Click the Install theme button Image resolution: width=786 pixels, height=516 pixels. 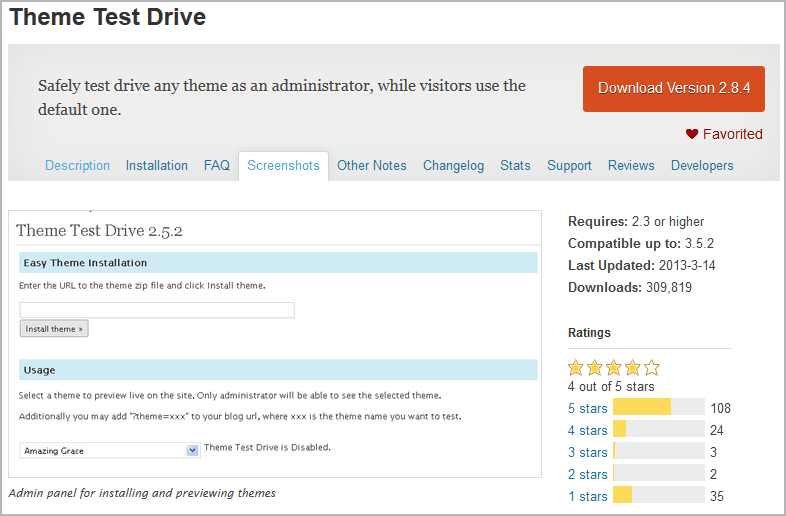coord(54,328)
